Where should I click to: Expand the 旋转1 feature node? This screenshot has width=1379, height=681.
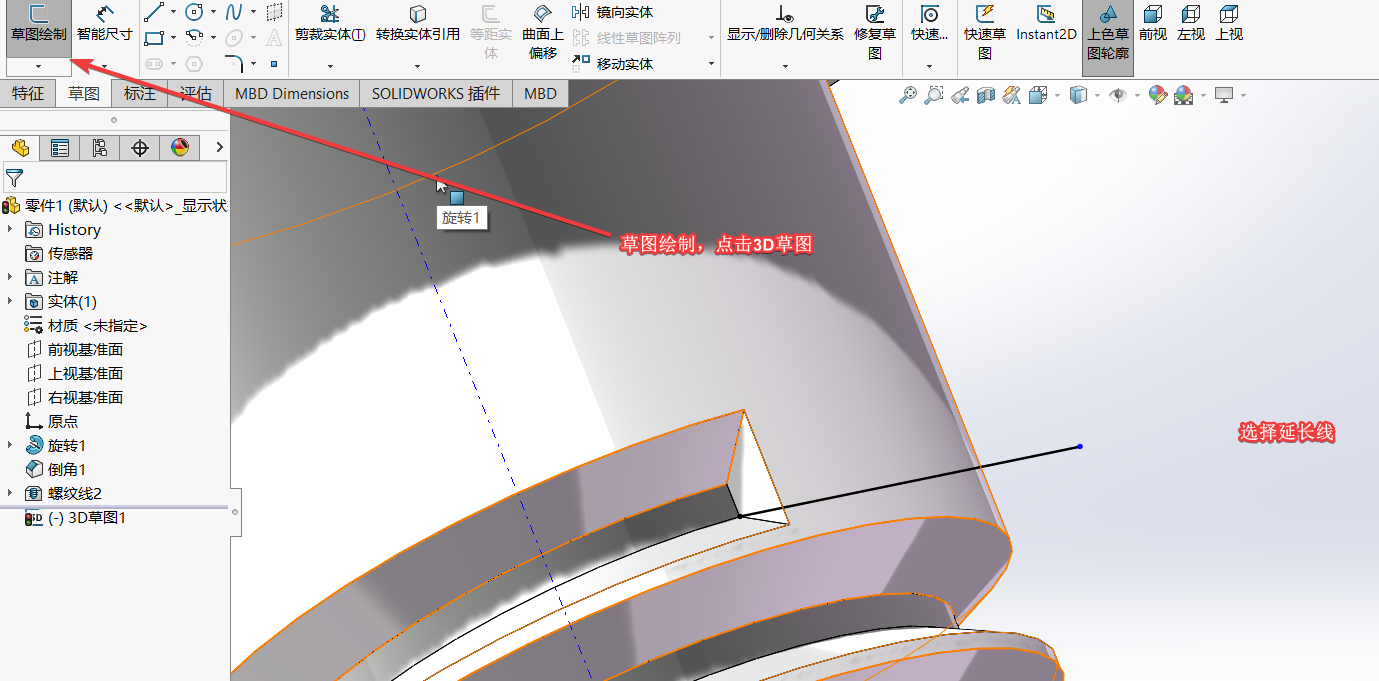(10, 445)
